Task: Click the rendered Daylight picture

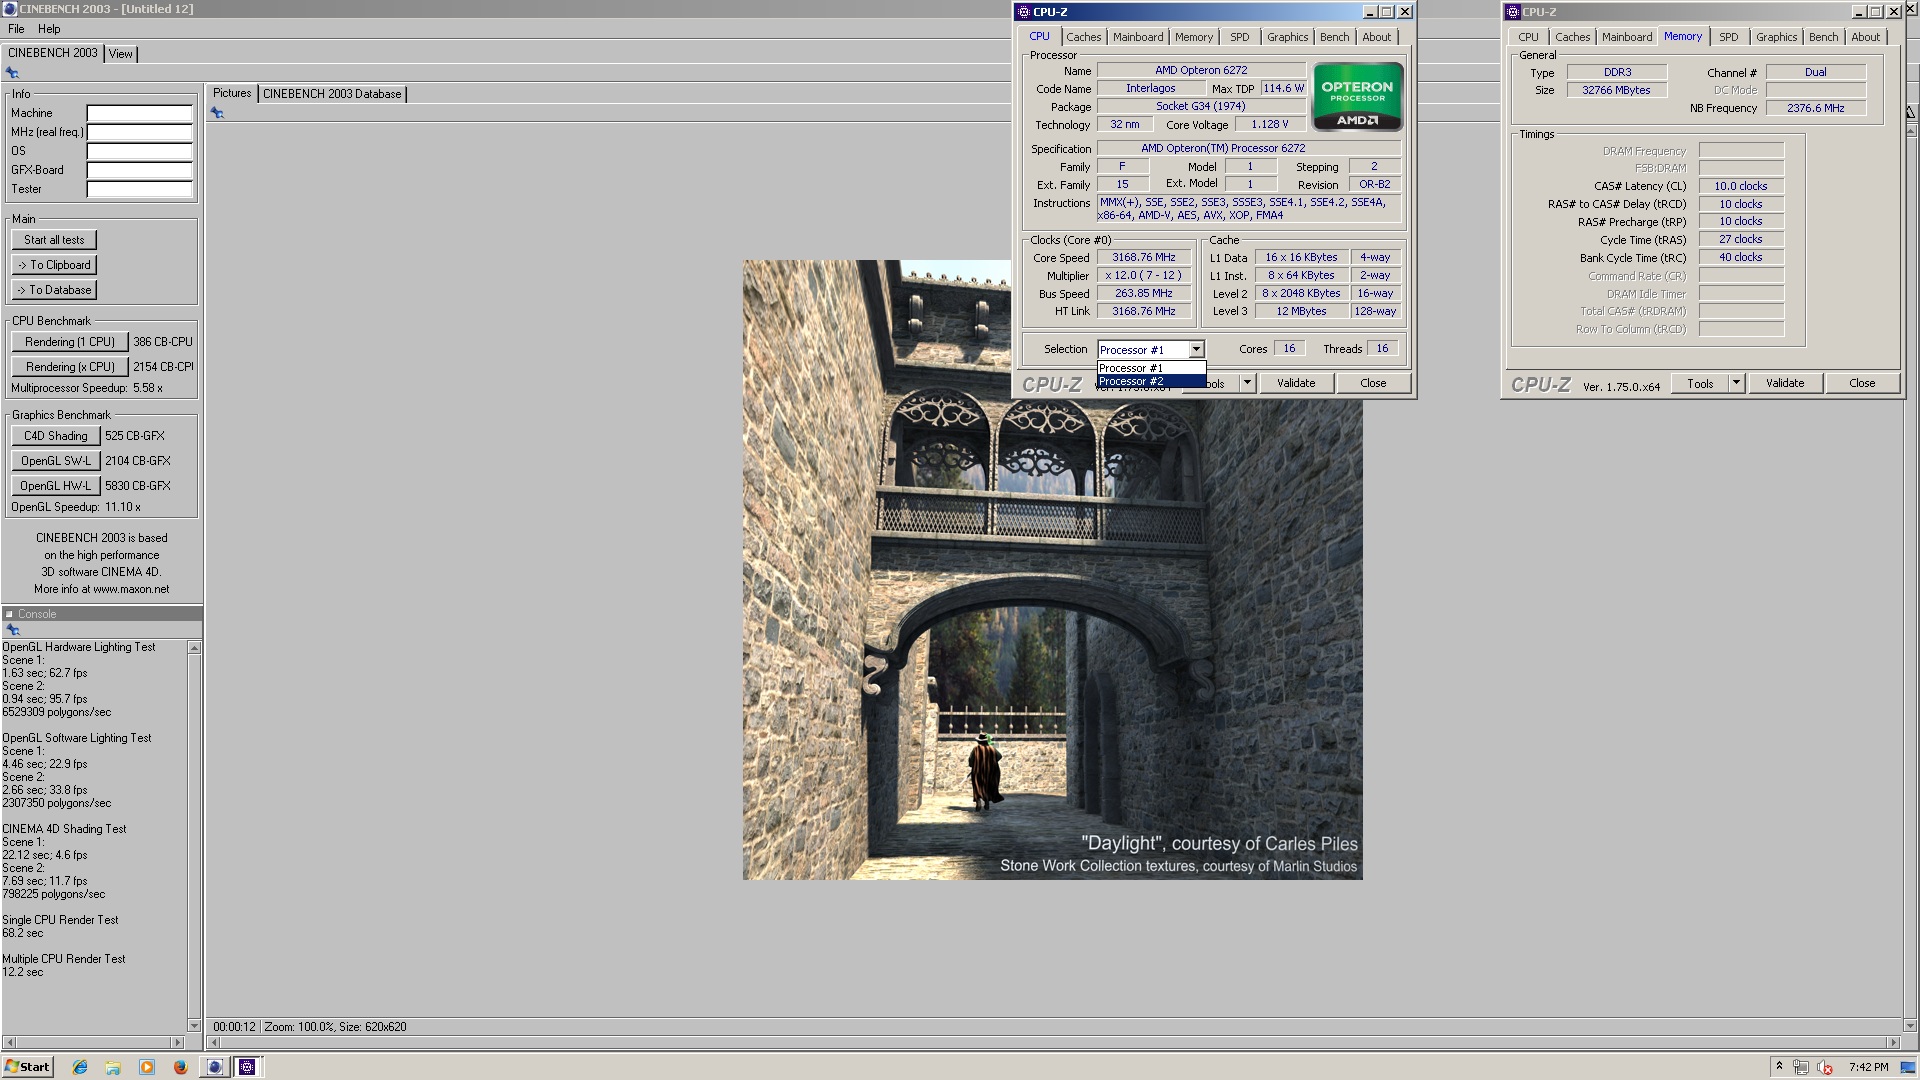Action: pos(1052,570)
